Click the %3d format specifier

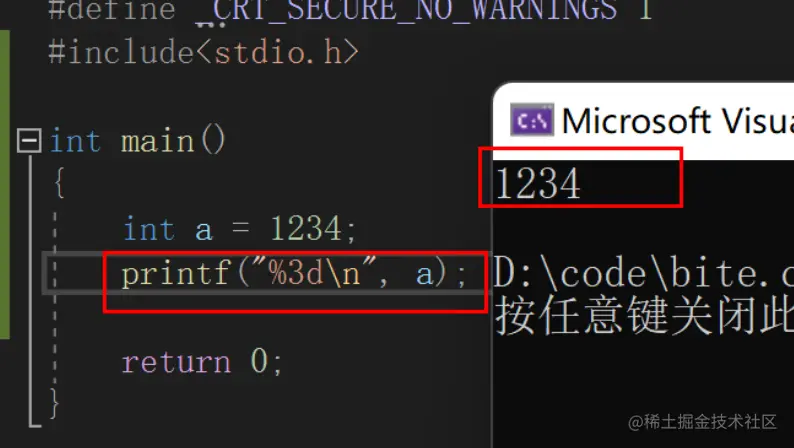pyautogui.click(x=295, y=272)
